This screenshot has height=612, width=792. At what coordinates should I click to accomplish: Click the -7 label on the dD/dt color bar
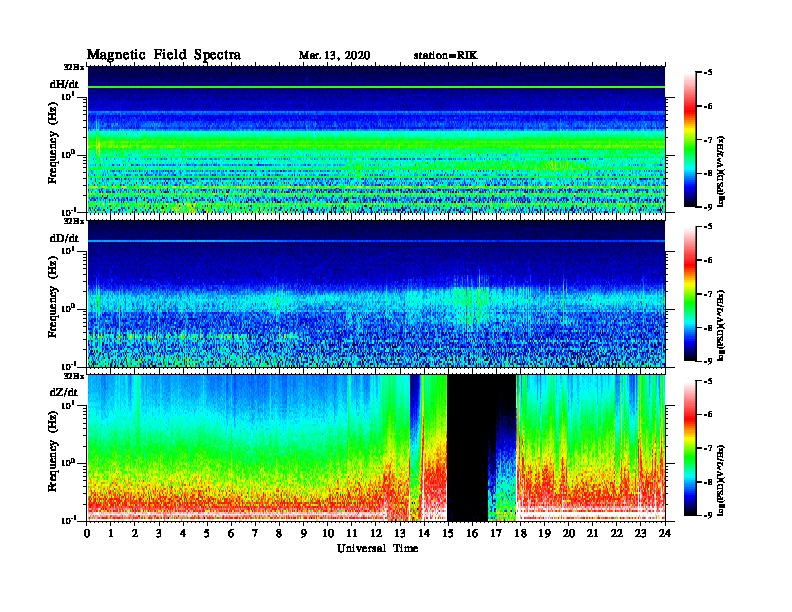(x=708, y=294)
